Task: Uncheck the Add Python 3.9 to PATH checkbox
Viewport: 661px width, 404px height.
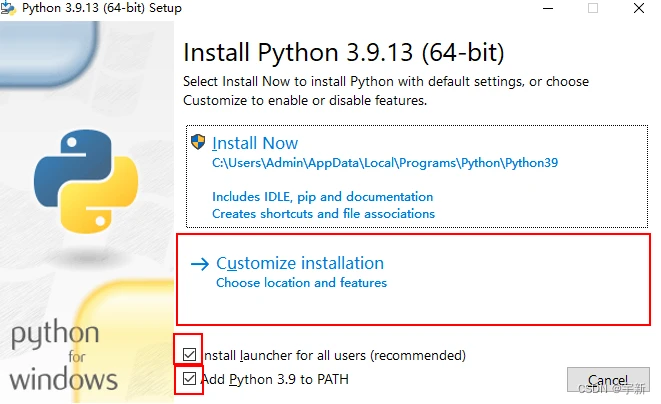Action: (x=190, y=379)
